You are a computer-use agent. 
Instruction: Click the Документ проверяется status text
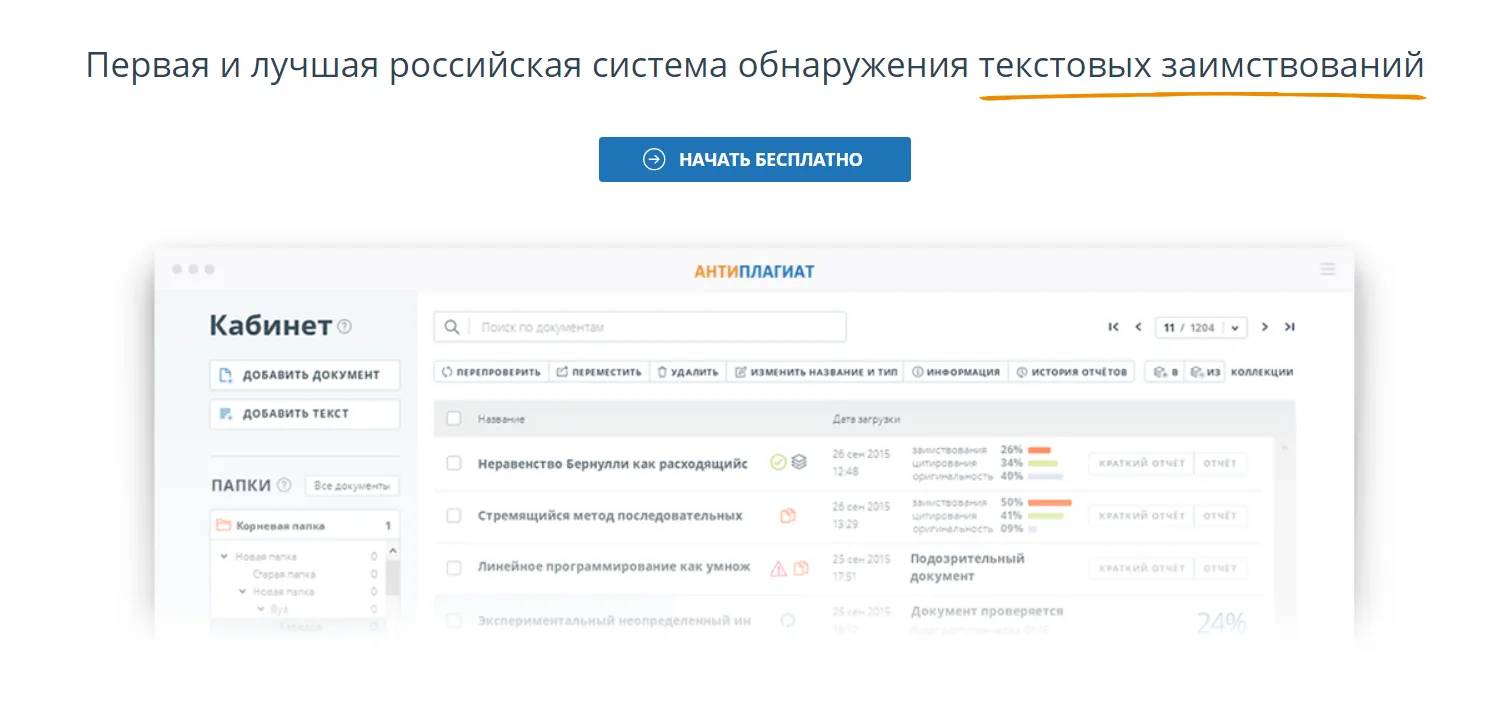pos(987,611)
